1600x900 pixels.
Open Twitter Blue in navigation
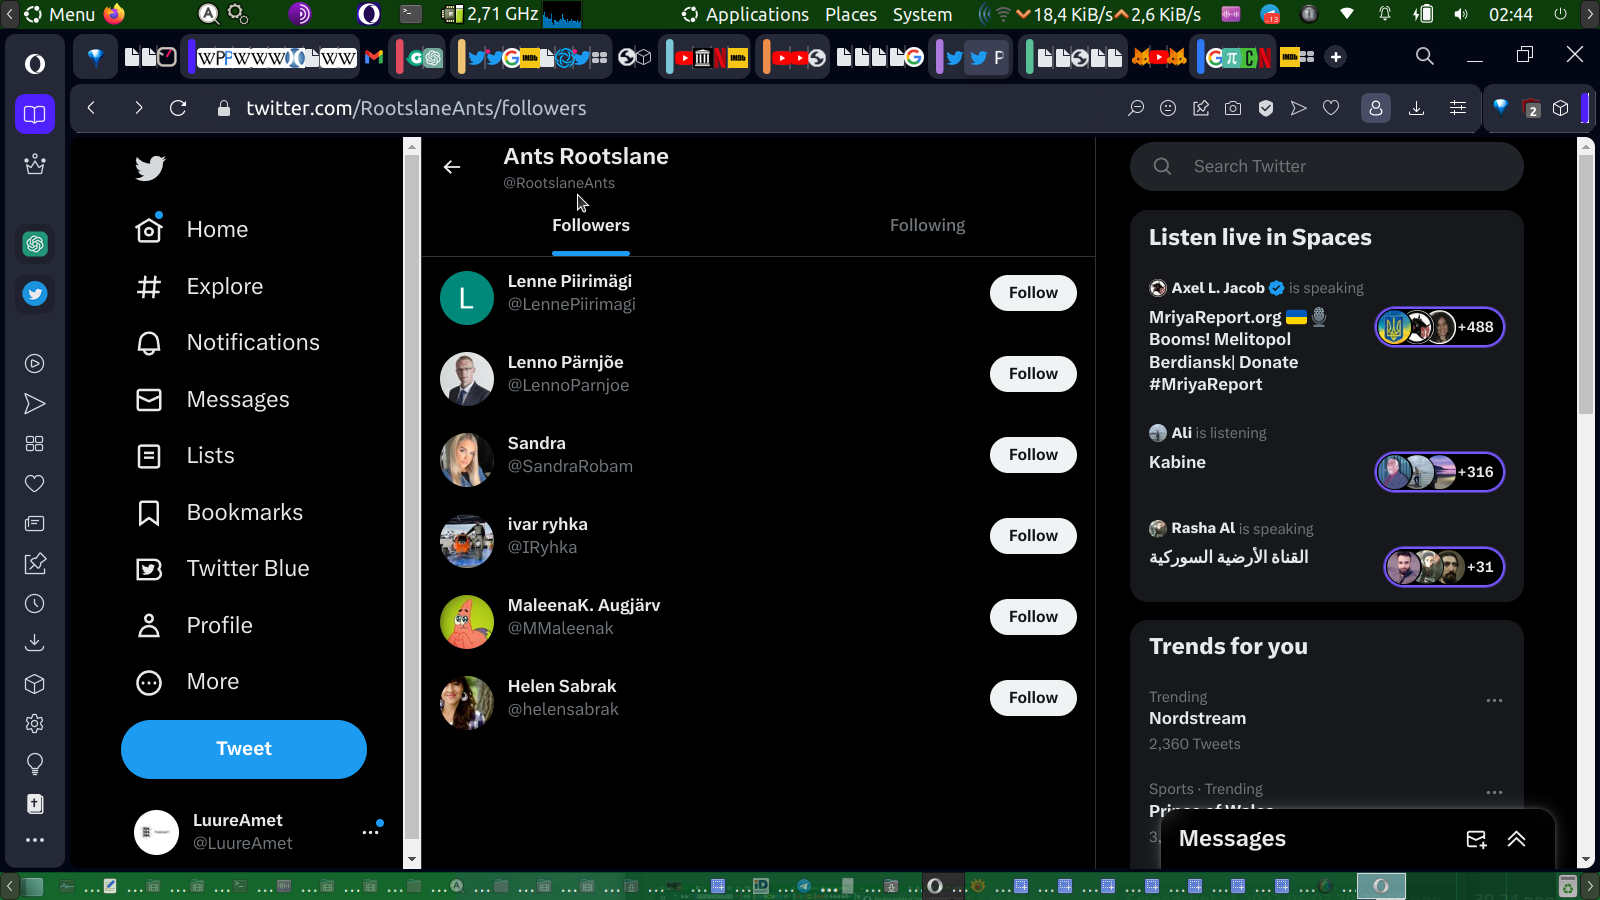[222, 569]
